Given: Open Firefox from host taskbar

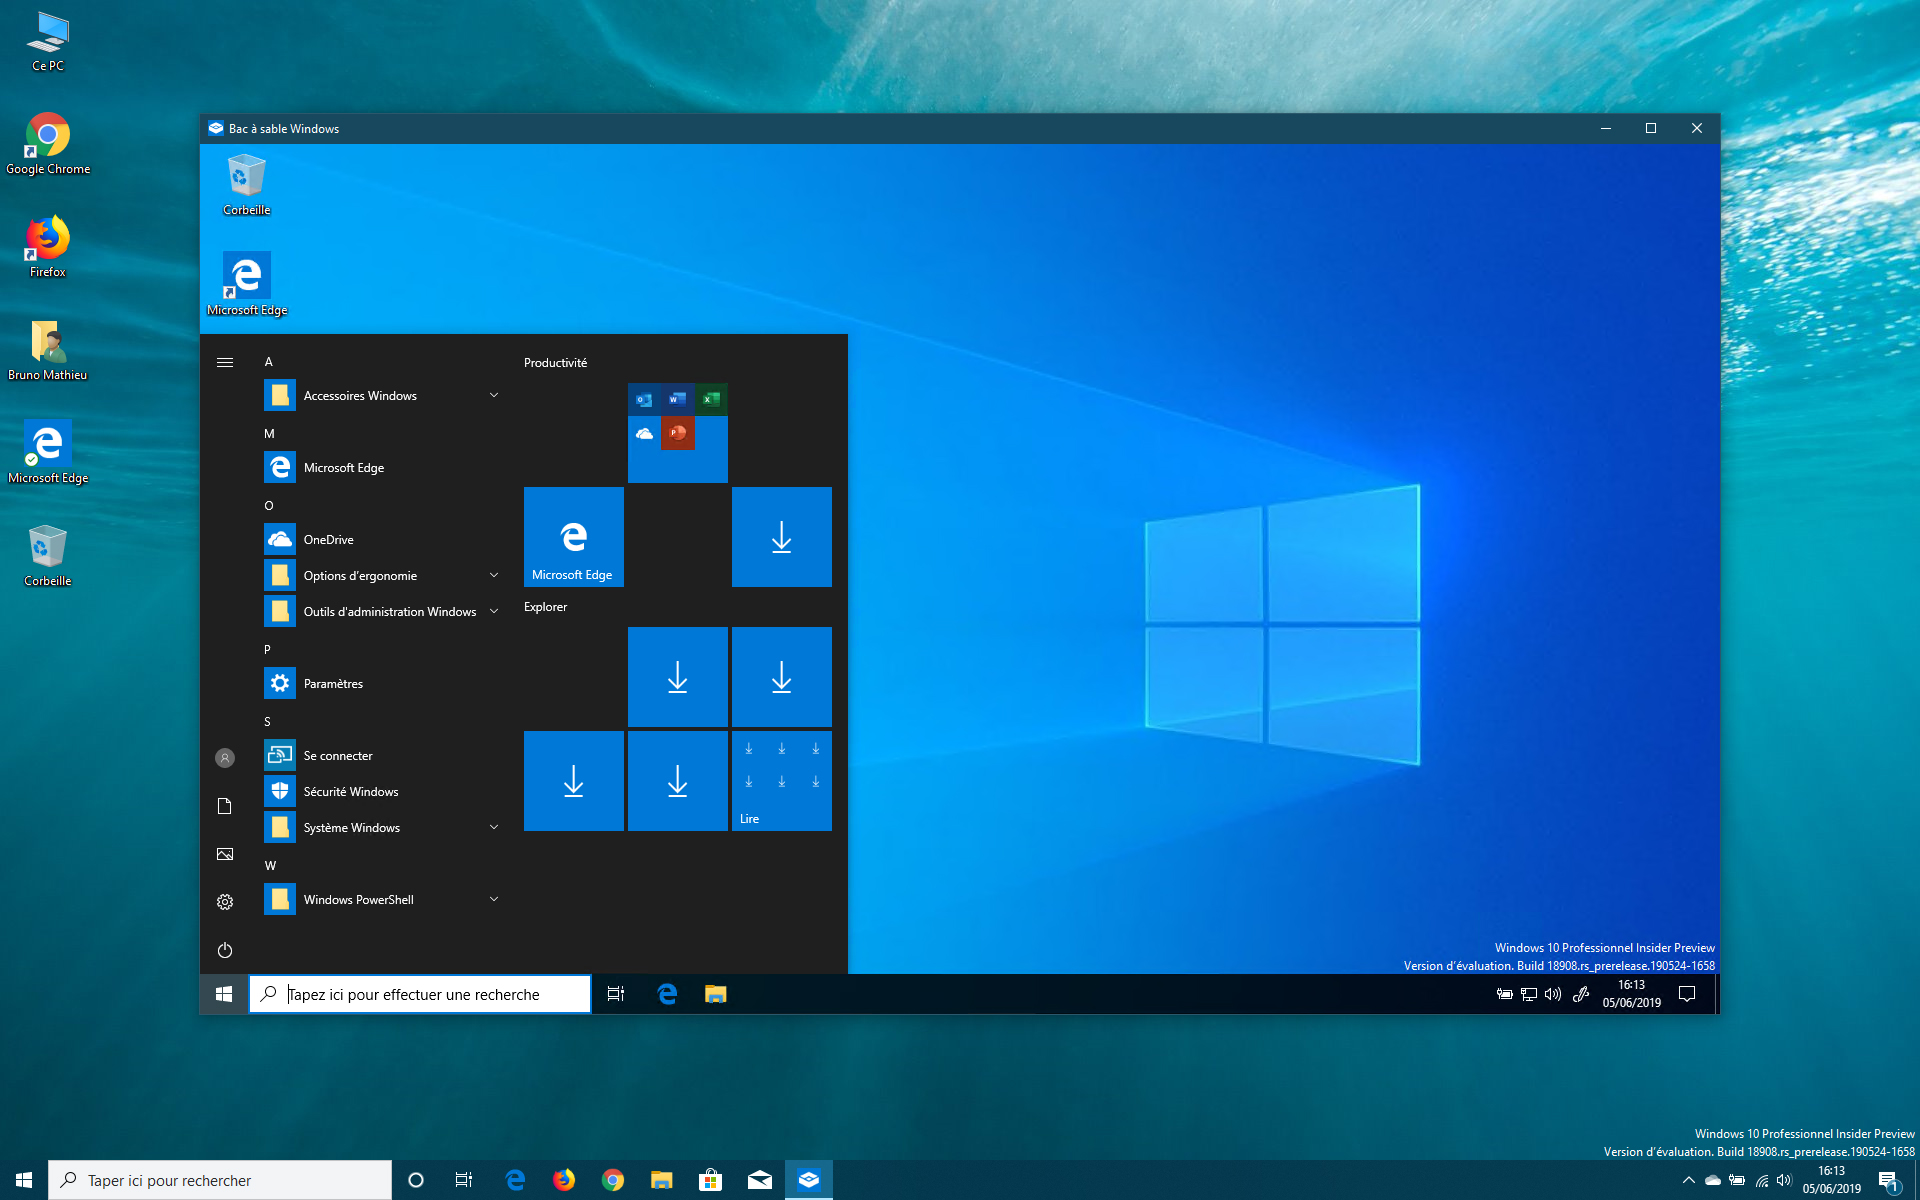Looking at the screenshot, I should coord(564,1180).
